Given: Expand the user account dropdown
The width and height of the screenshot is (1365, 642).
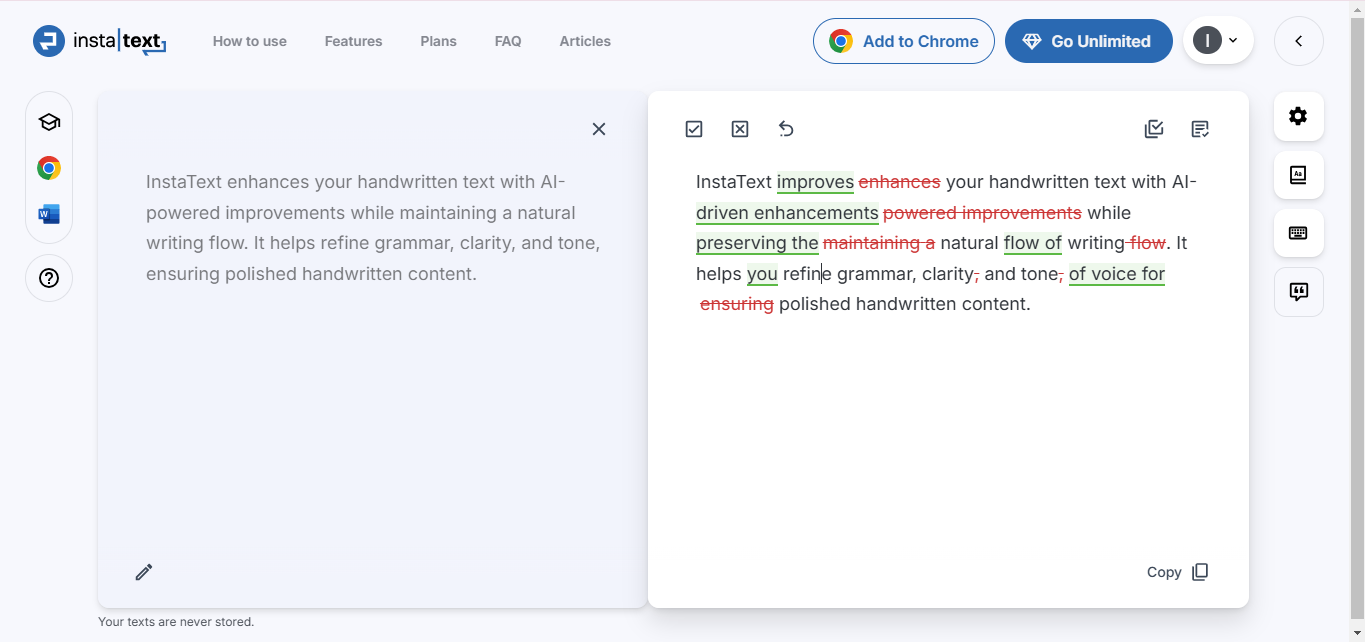Looking at the screenshot, I should [x=1218, y=41].
